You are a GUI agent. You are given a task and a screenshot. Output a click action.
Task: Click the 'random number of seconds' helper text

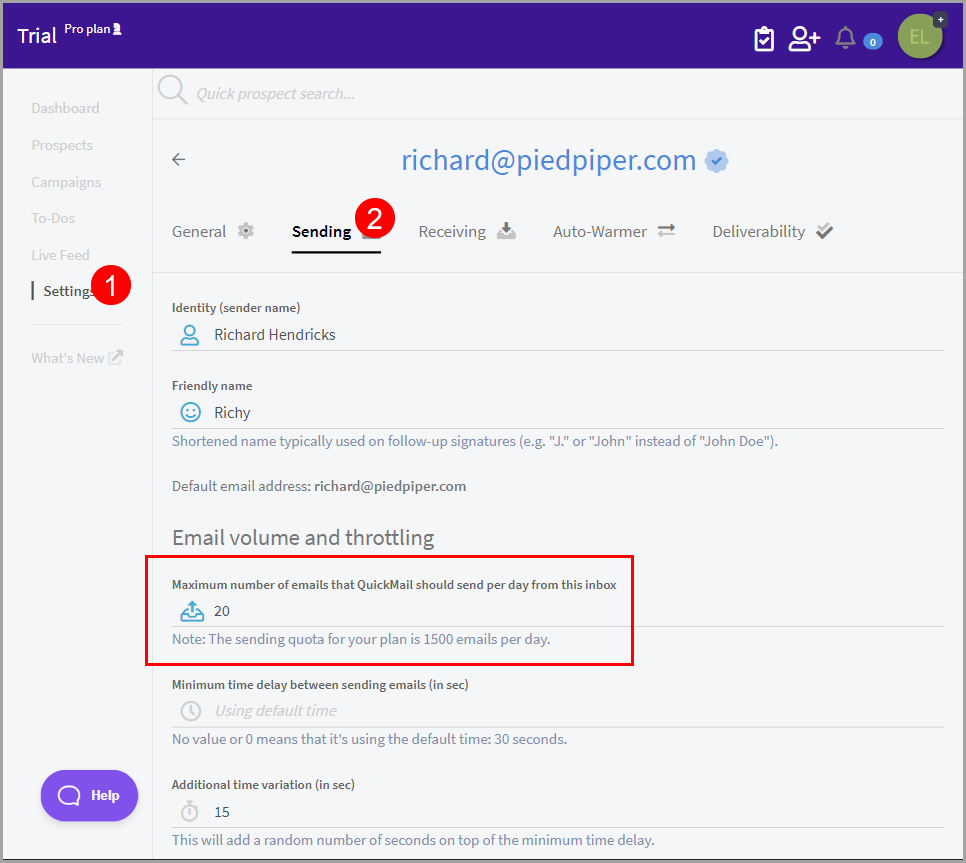(x=413, y=840)
